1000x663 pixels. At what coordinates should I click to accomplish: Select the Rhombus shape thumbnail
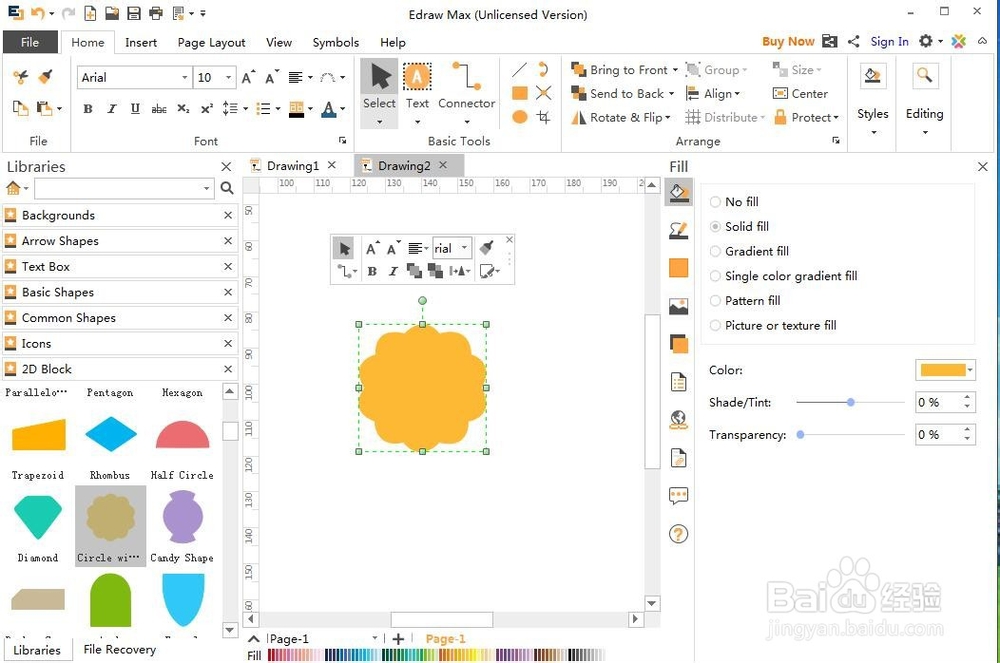(110, 443)
